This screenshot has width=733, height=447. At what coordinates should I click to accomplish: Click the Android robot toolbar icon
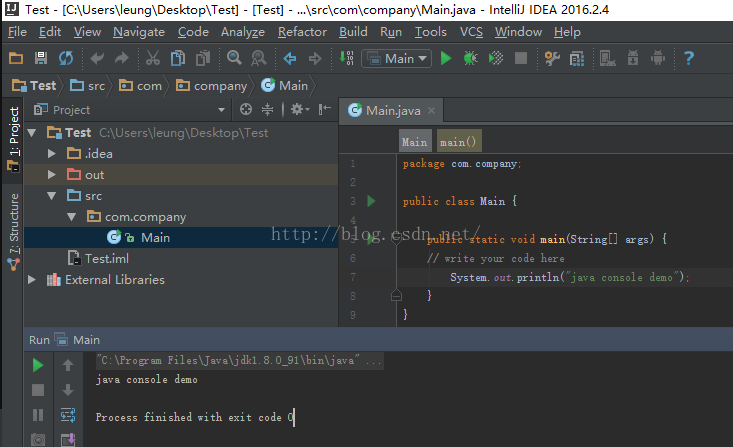click(x=658, y=58)
